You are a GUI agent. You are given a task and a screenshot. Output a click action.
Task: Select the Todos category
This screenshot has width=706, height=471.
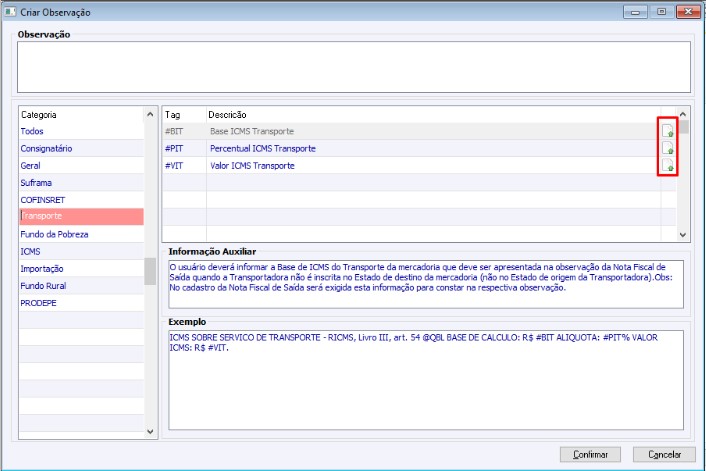pyautogui.click(x=81, y=131)
